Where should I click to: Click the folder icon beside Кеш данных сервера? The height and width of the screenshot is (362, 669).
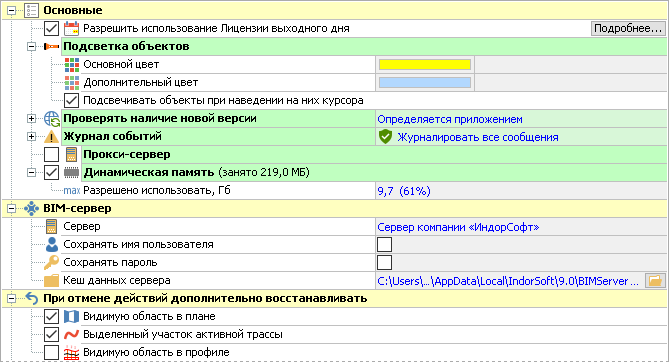point(51,280)
